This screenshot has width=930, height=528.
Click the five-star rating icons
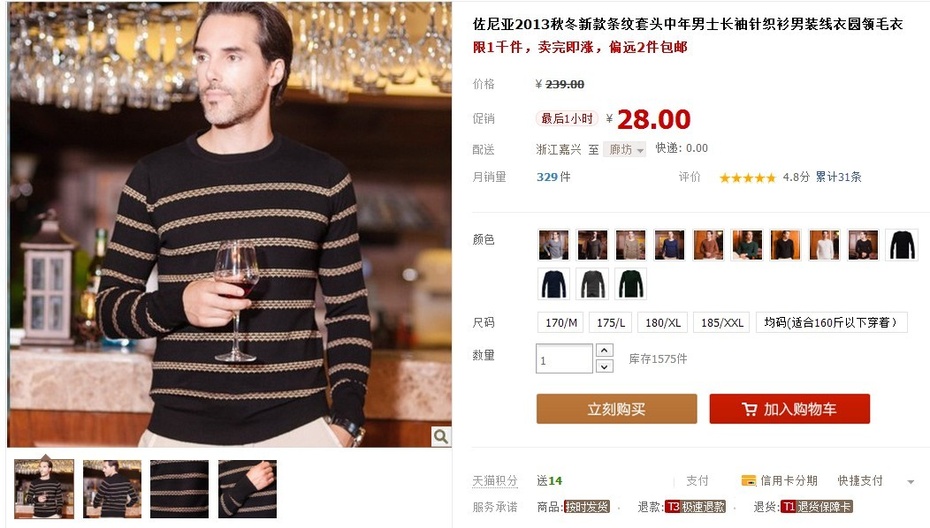click(747, 177)
